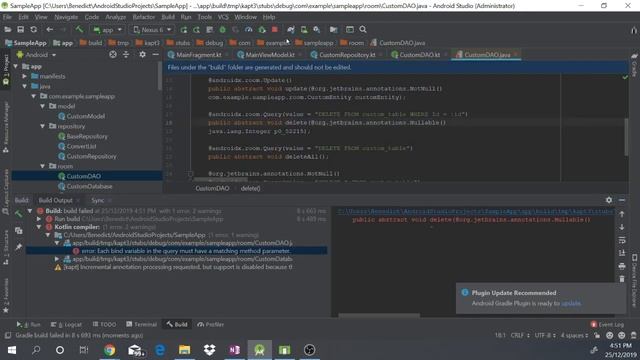Click the Run app icon in toolbar
This screenshot has height=360, width=640.
(183, 29)
